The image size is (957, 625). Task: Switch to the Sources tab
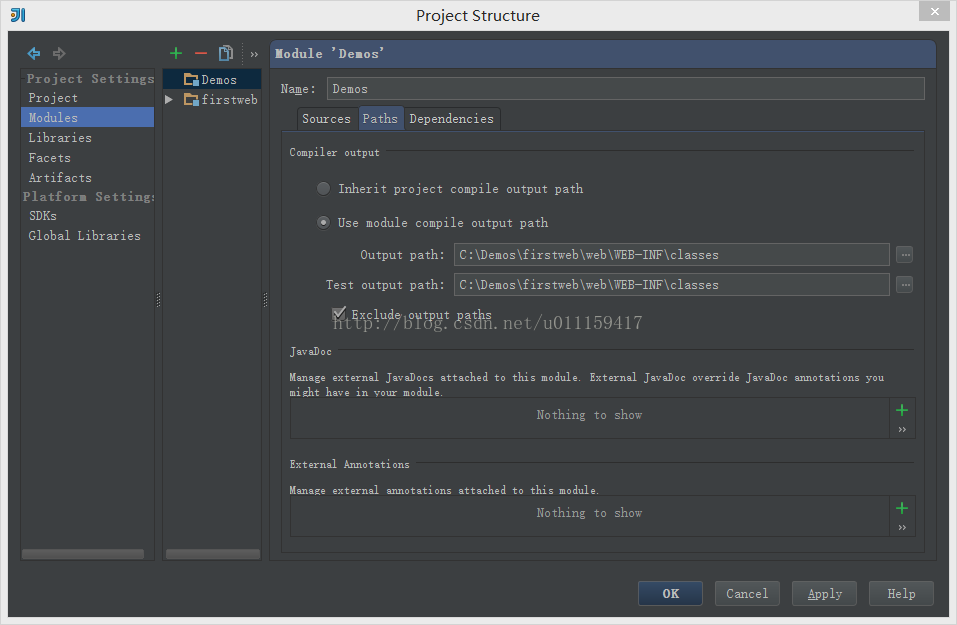[327, 119]
